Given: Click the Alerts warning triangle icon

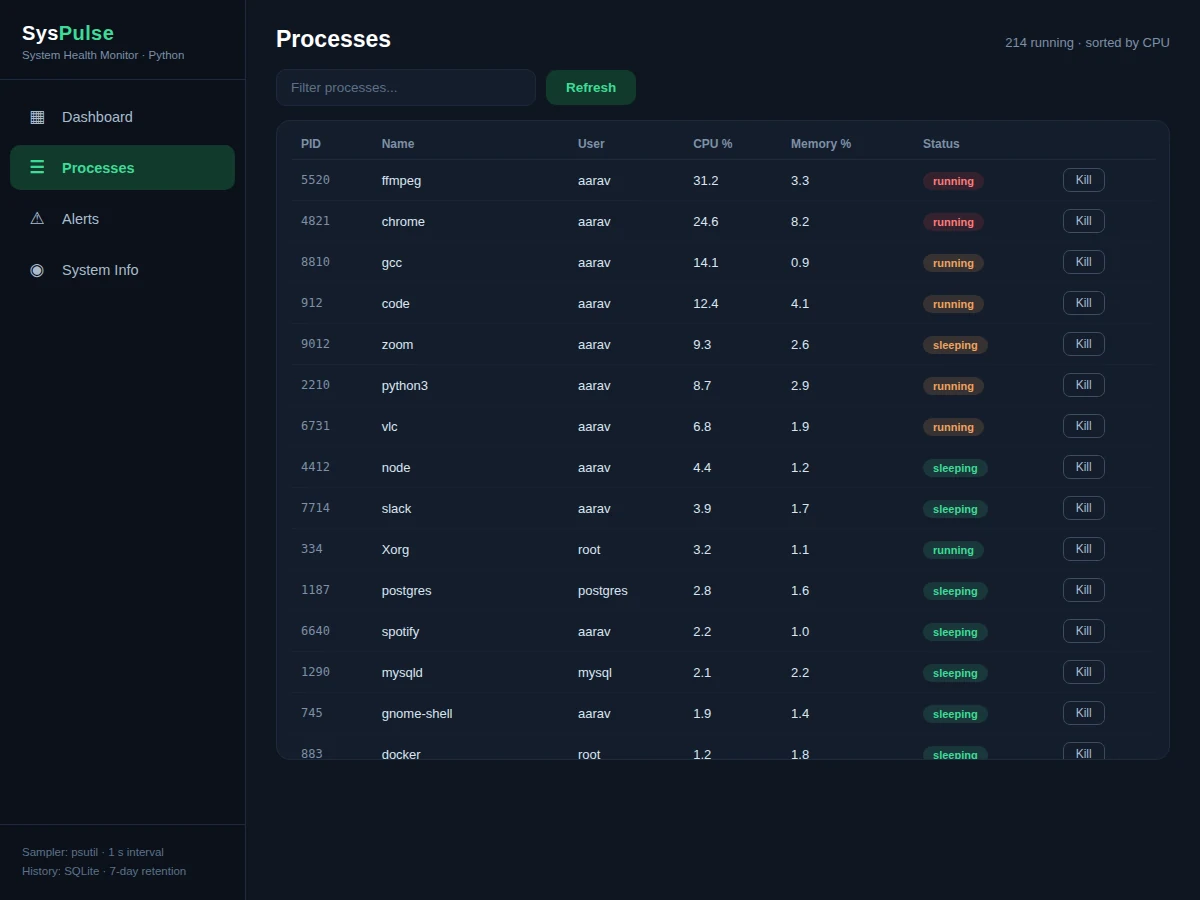Looking at the screenshot, I should [37, 219].
